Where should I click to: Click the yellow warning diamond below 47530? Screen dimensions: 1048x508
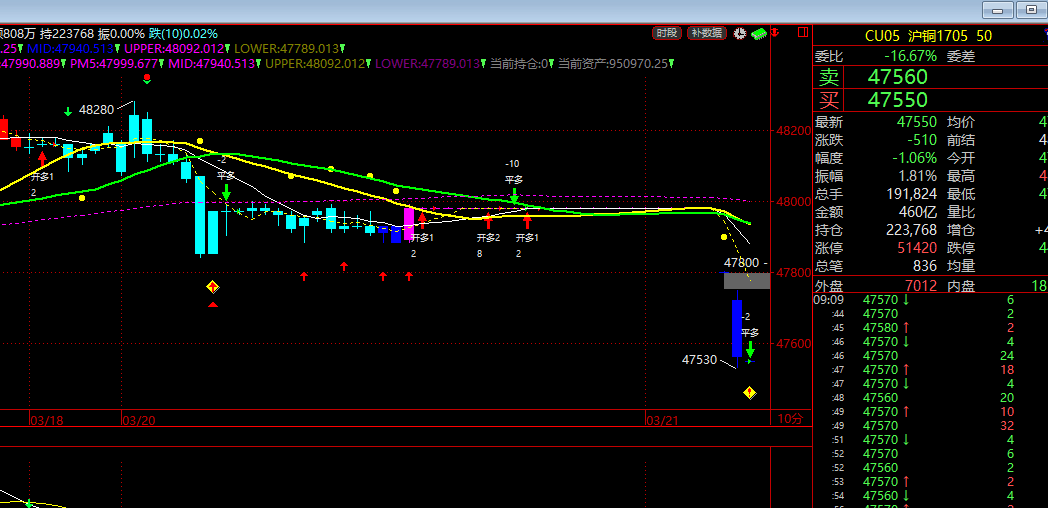pos(749,393)
